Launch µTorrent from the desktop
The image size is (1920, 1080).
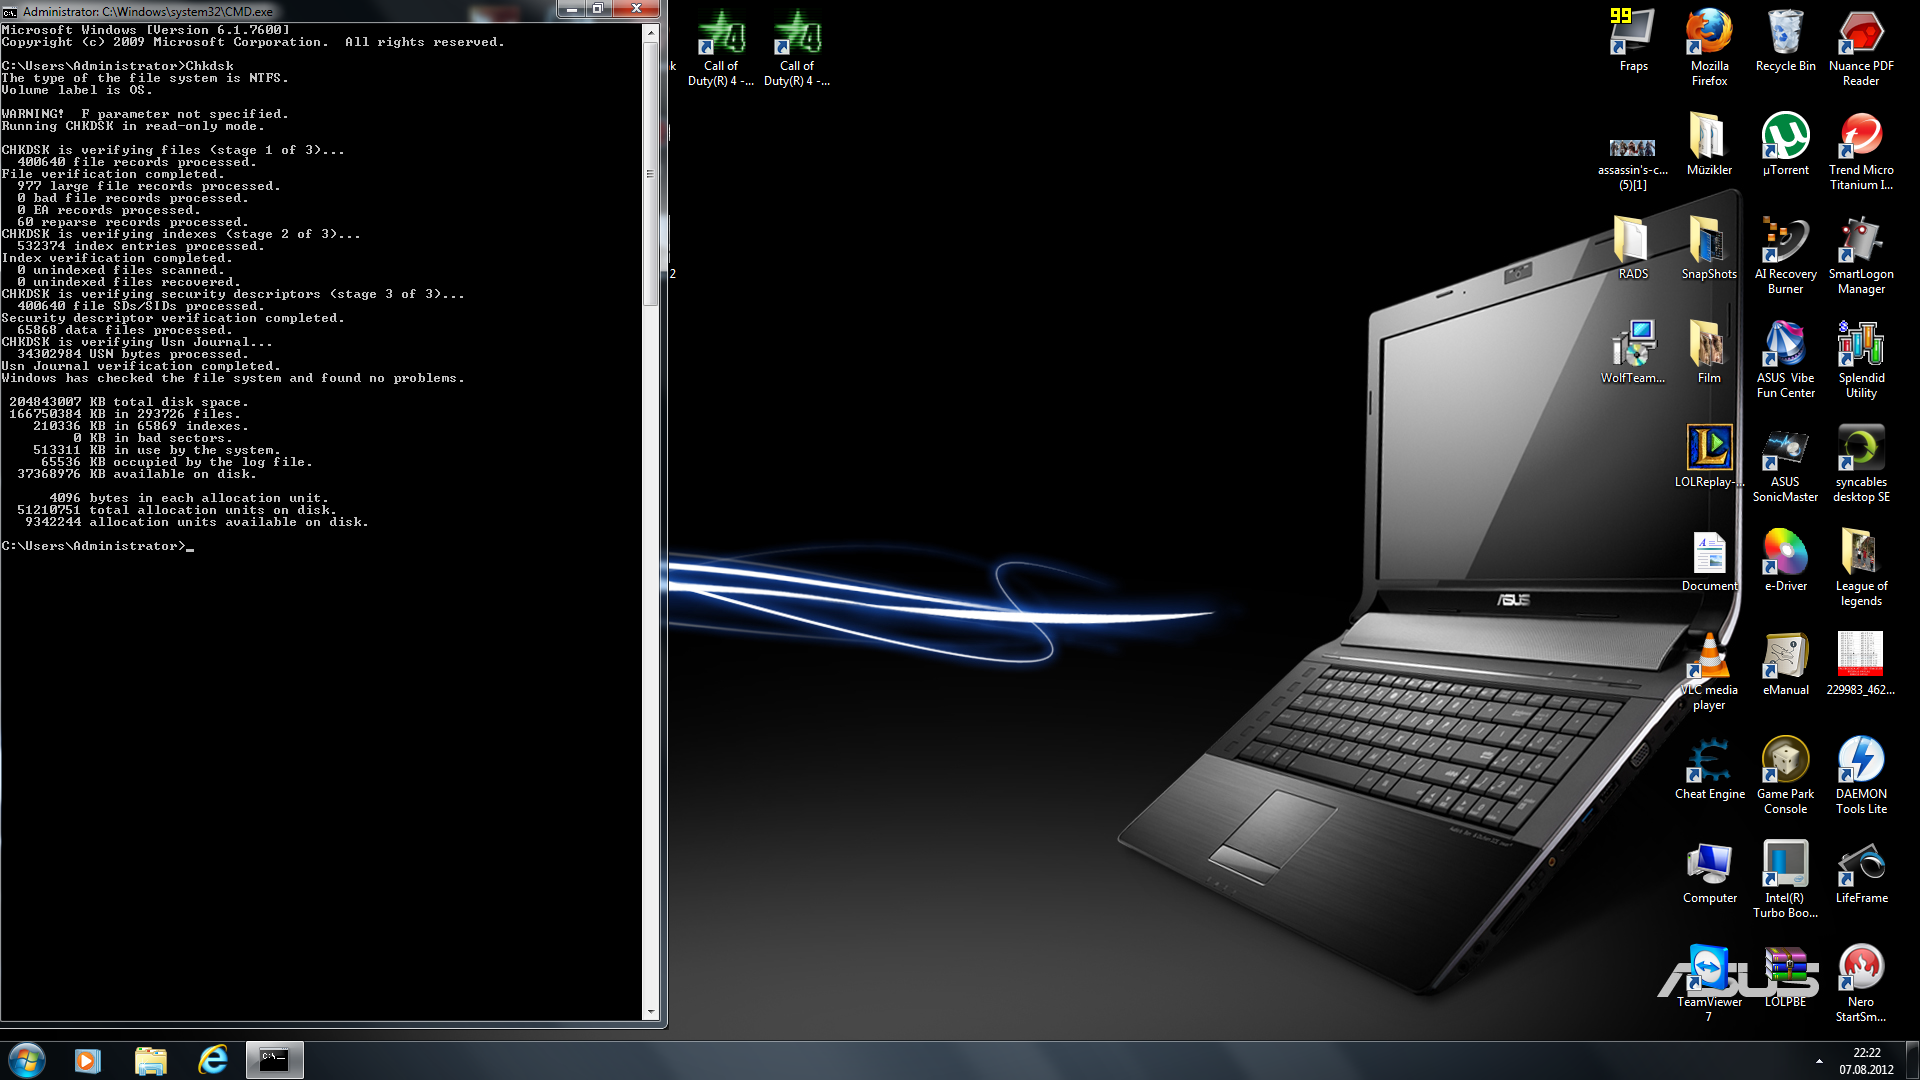(1785, 144)
